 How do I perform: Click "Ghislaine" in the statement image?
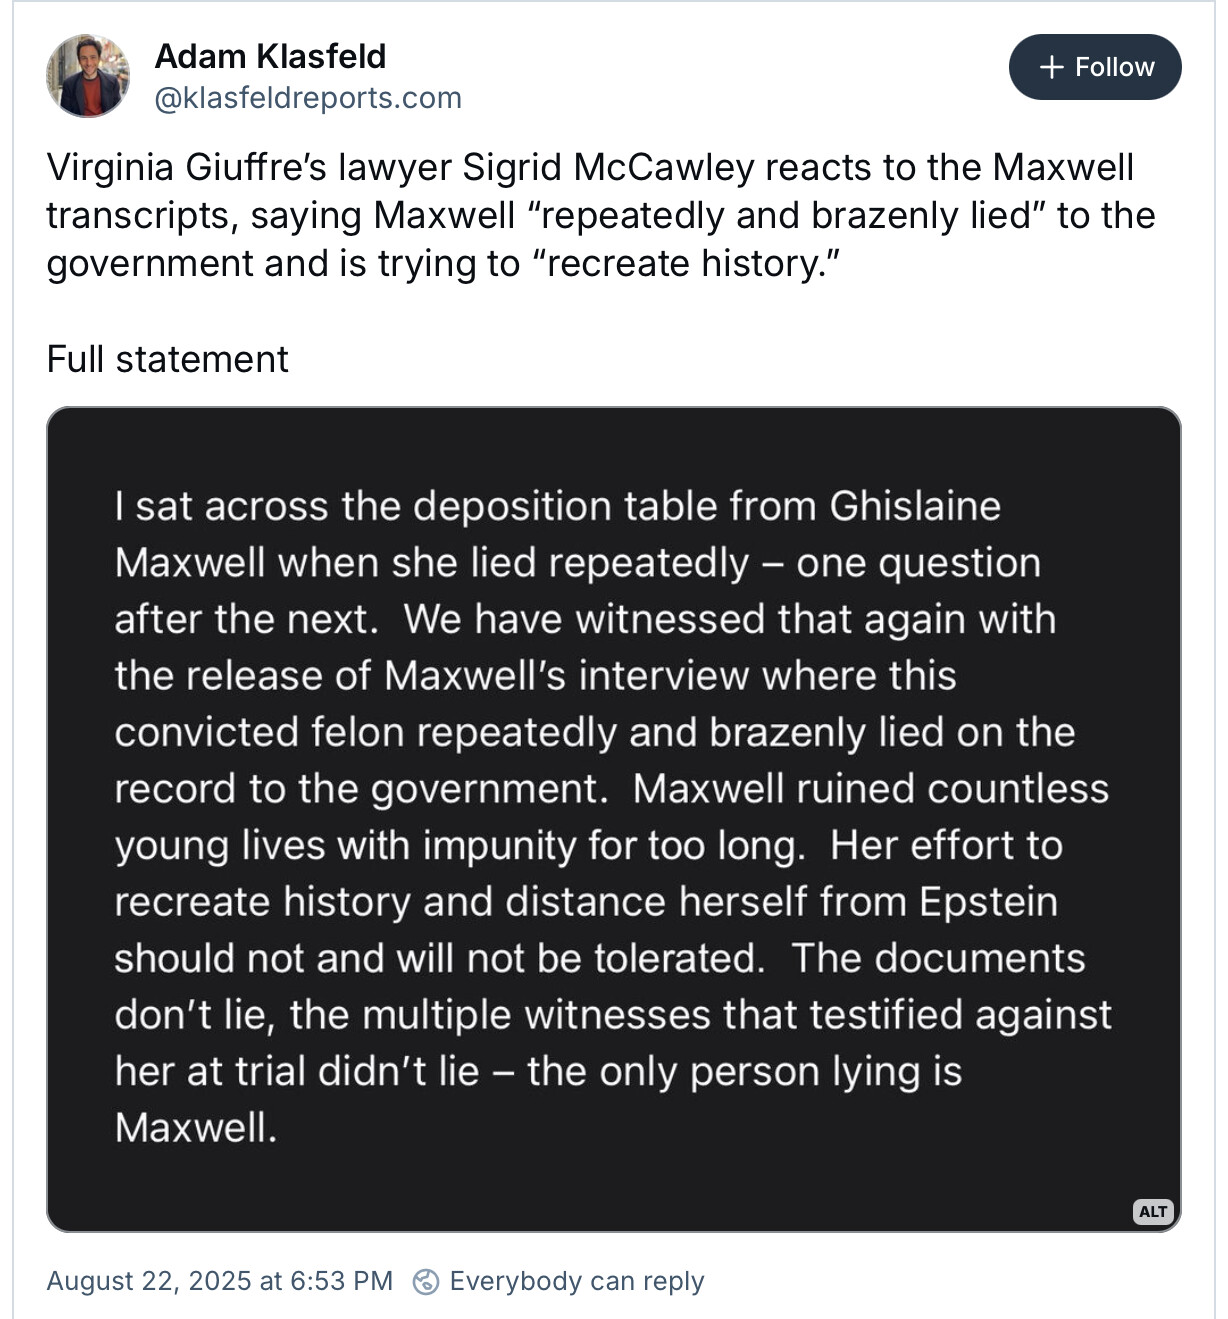pyautogui.click(x=915, y=506)
